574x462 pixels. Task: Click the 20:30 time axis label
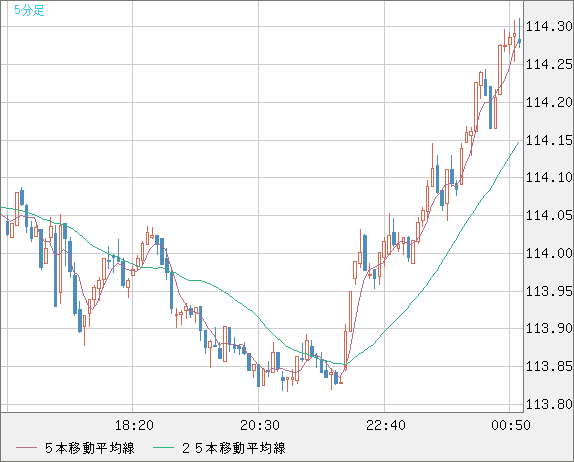260,425
